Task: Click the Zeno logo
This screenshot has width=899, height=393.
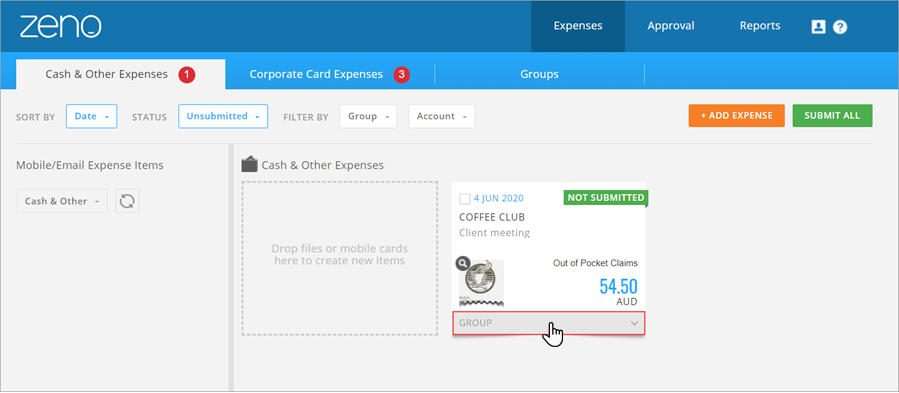Action: [61, 26]
